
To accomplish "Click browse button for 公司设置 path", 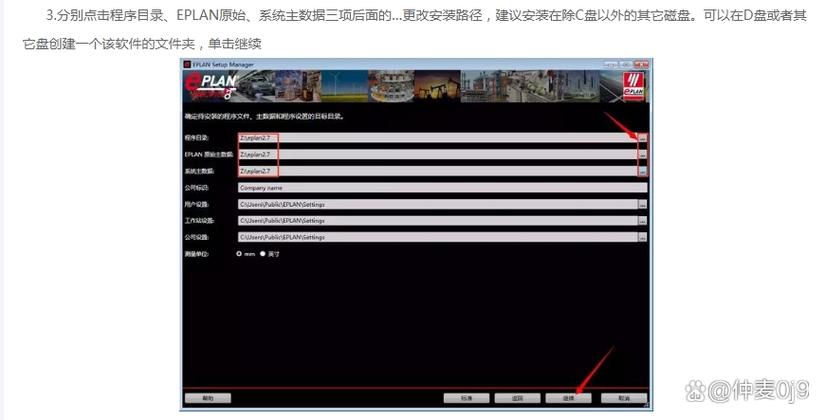I will pyautogui.click(x=642, y=237).
